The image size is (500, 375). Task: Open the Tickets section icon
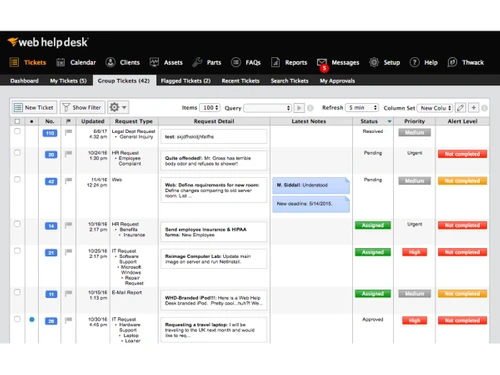point(14,62)
